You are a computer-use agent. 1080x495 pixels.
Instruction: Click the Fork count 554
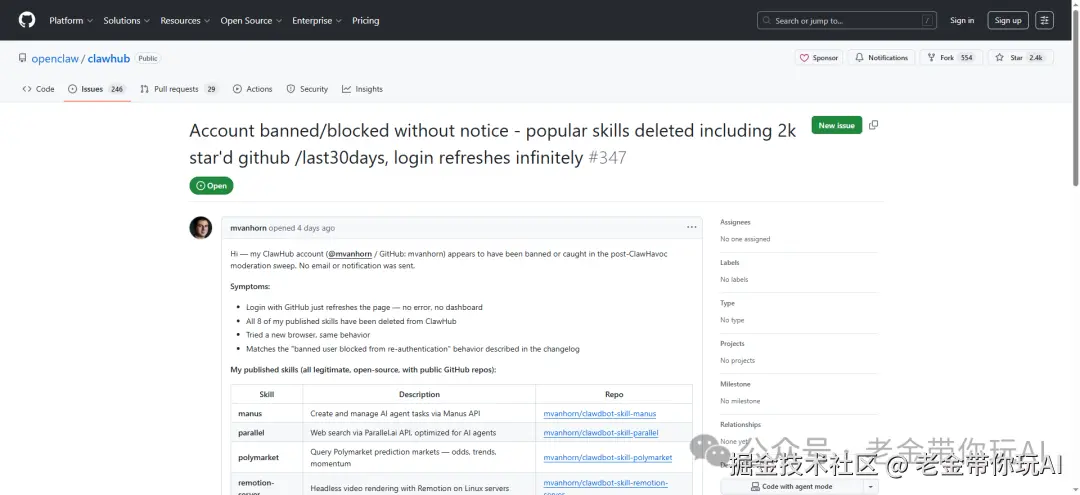click(966, 58)
